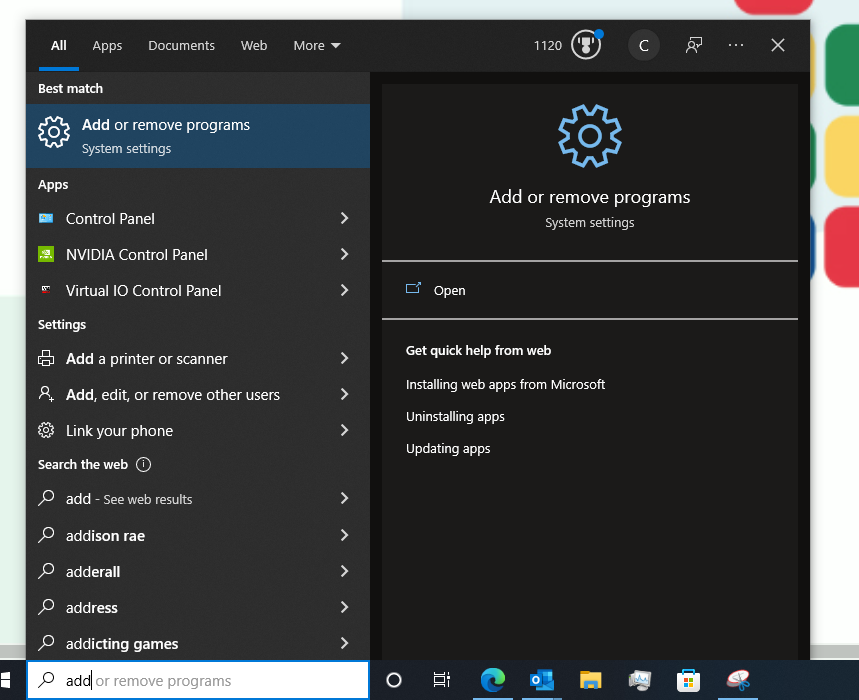Viewport: 859px width, 700px height.
Task: Open the More filter dropdown
Action: click(317, 45)
